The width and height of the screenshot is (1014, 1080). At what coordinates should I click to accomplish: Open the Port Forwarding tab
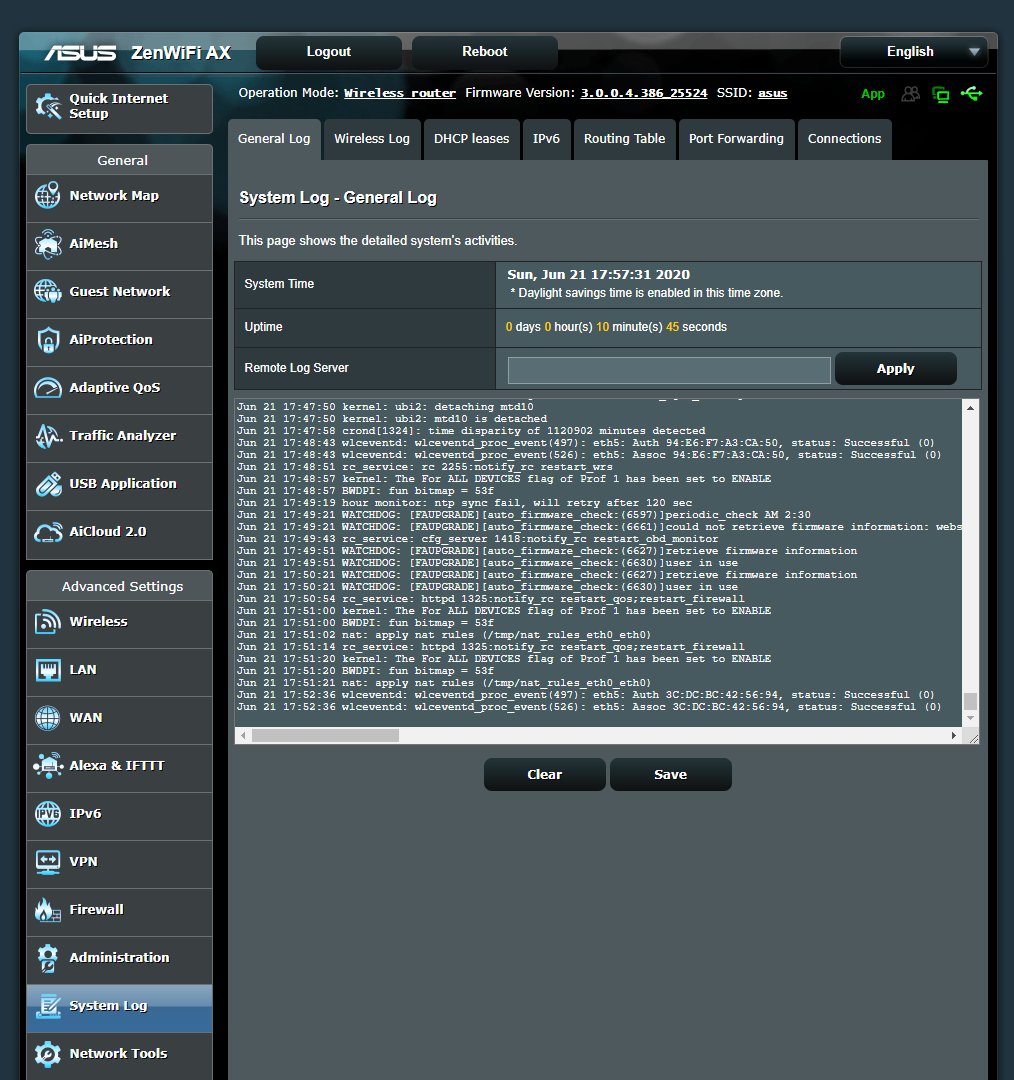[x=736, y=139]
